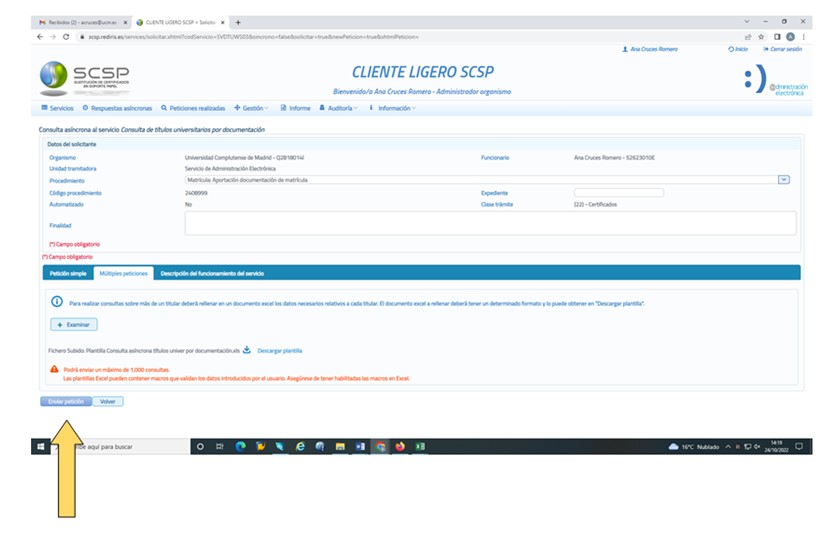Open the Windows Start menu
This screenshot has height=542, width=834.
41,447
